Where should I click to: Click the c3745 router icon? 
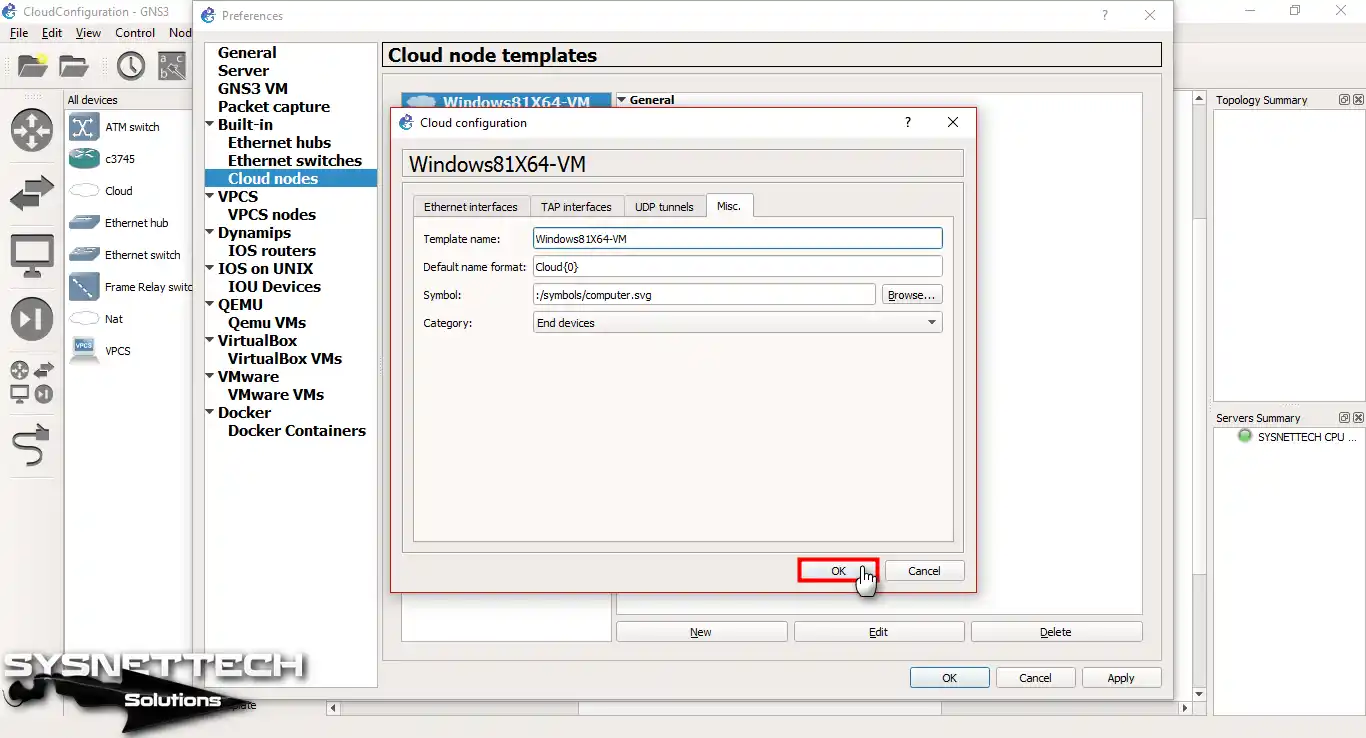tap(84, 159)
